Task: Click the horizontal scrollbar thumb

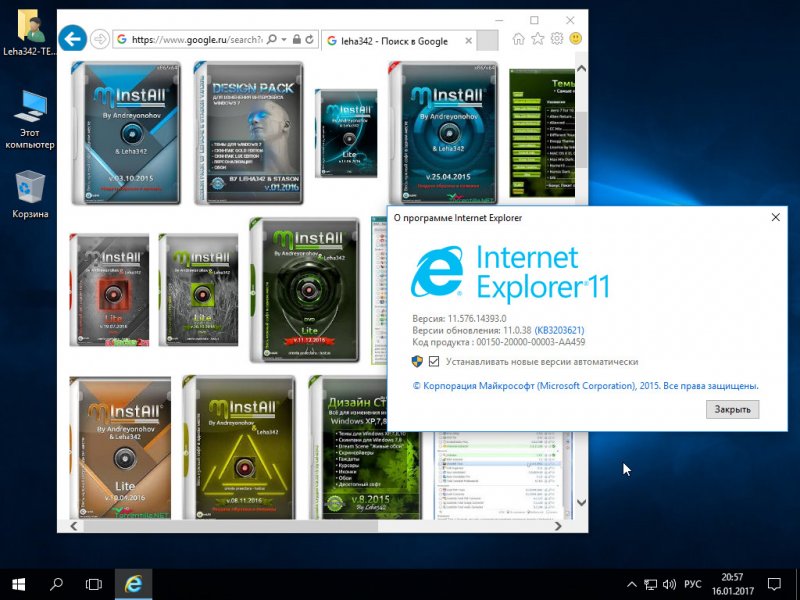Action: 230,526
